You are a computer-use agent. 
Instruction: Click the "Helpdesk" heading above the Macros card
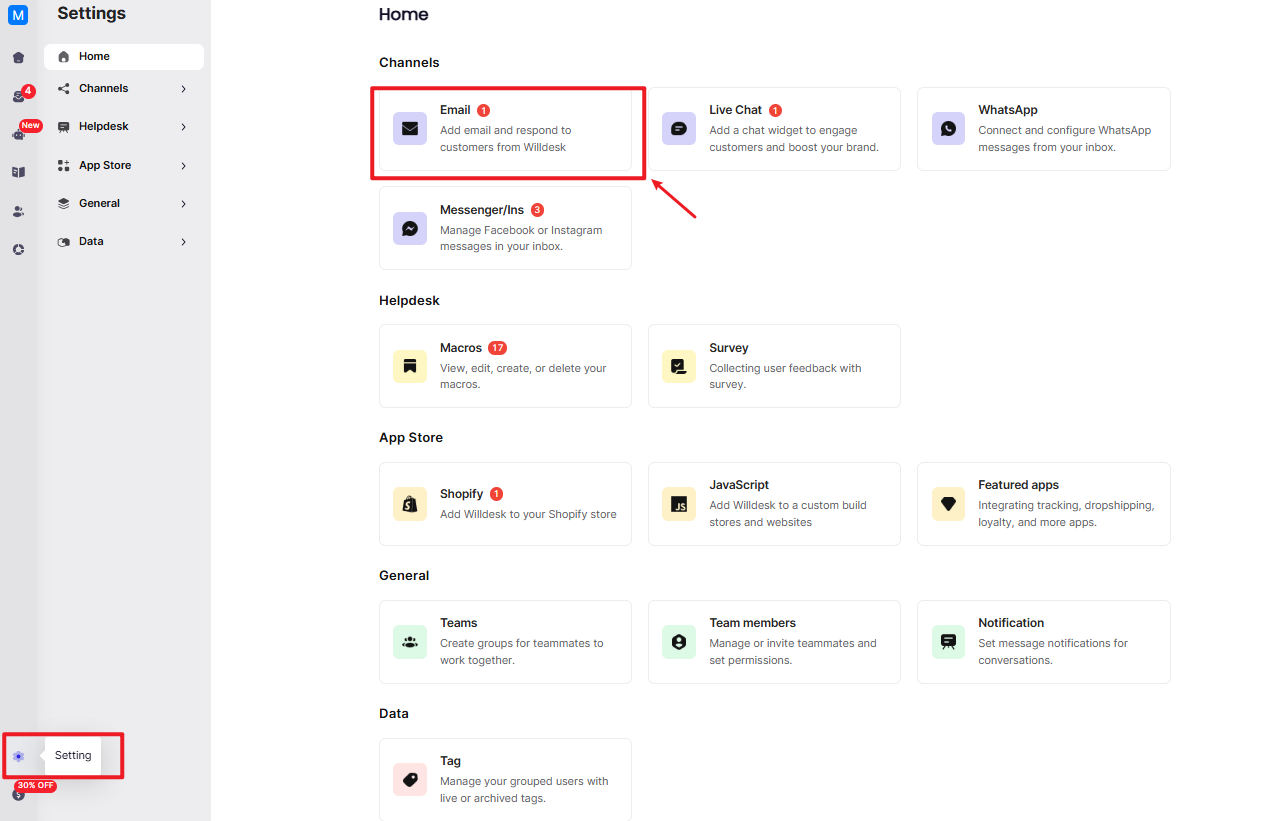pos(409,300)
